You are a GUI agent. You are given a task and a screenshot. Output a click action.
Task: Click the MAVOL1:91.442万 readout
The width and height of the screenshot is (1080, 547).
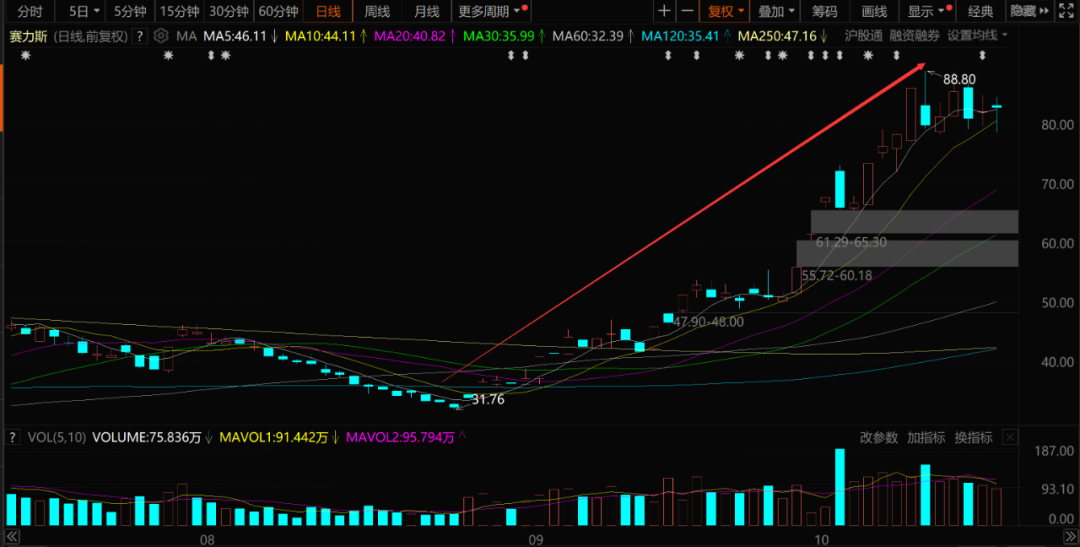[273, 437]
